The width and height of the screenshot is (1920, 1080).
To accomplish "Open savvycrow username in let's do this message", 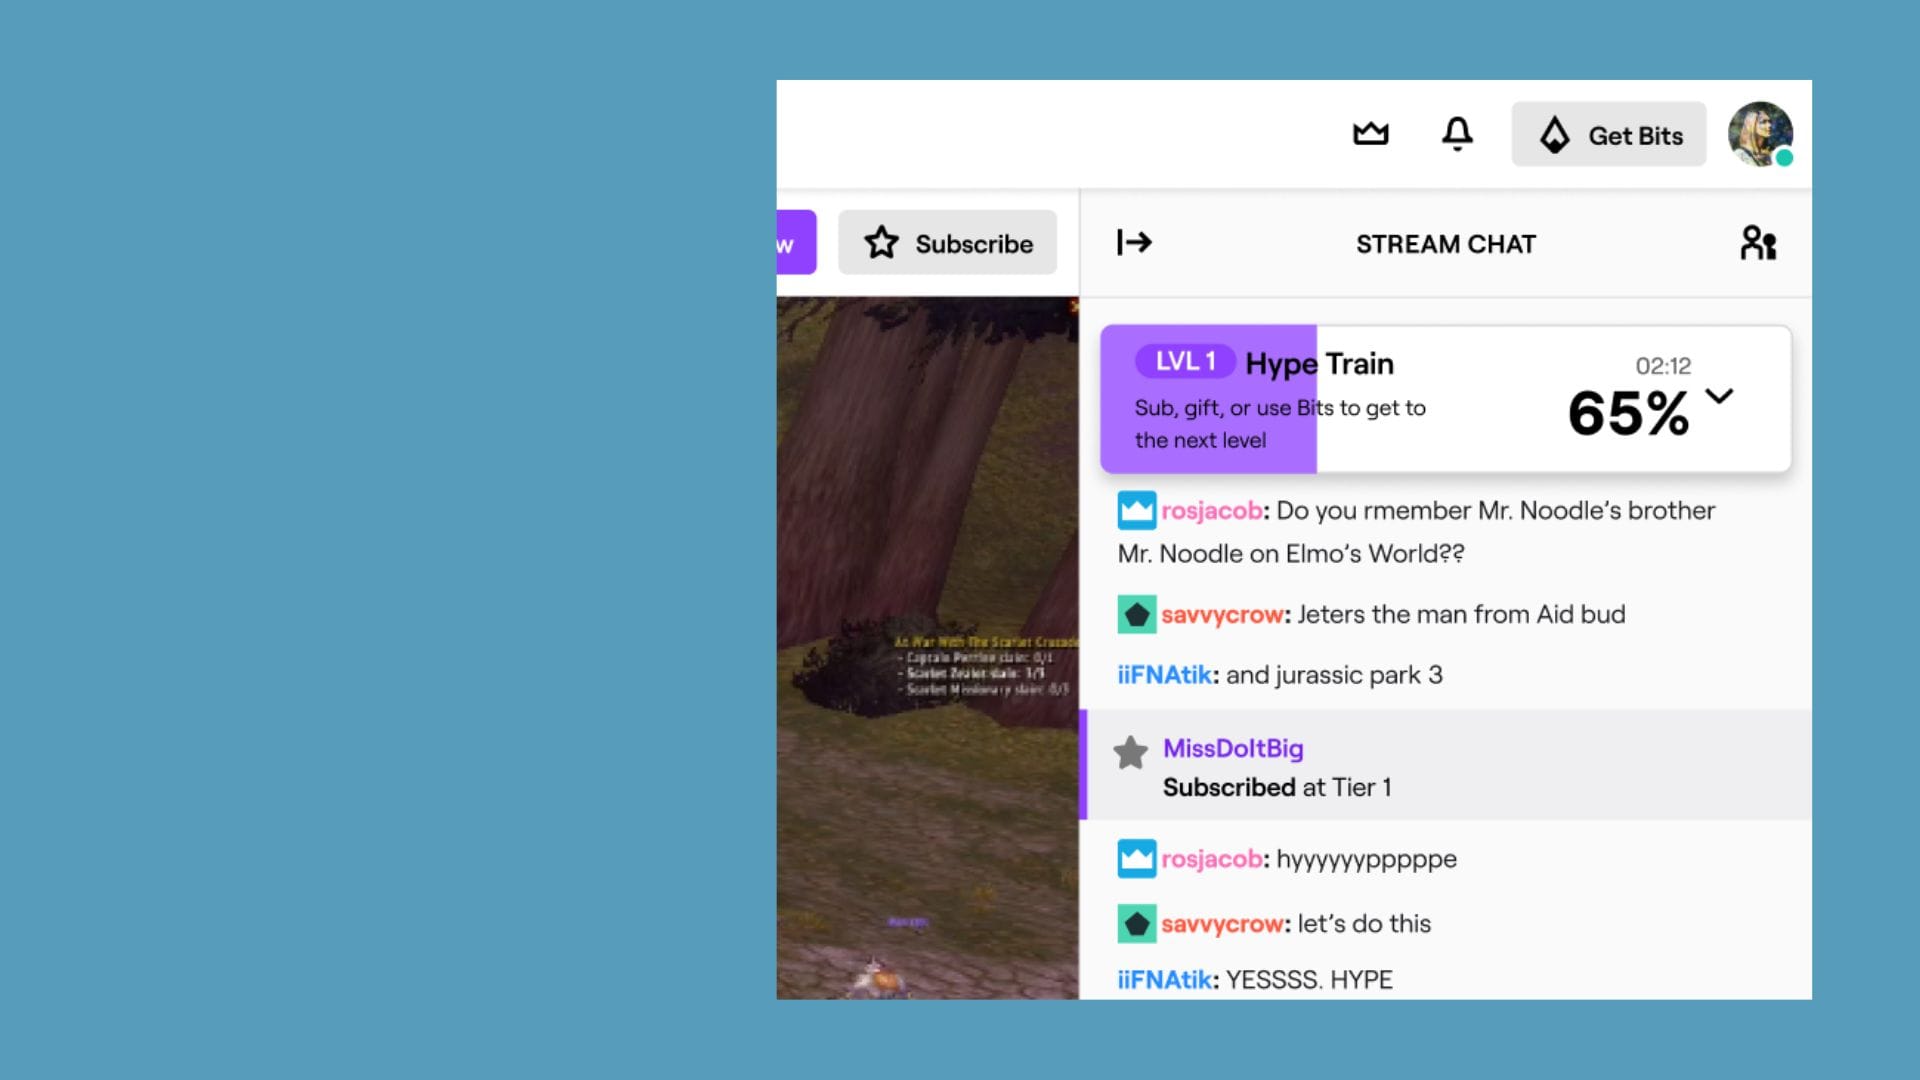I will click(x=1222, y=924).
